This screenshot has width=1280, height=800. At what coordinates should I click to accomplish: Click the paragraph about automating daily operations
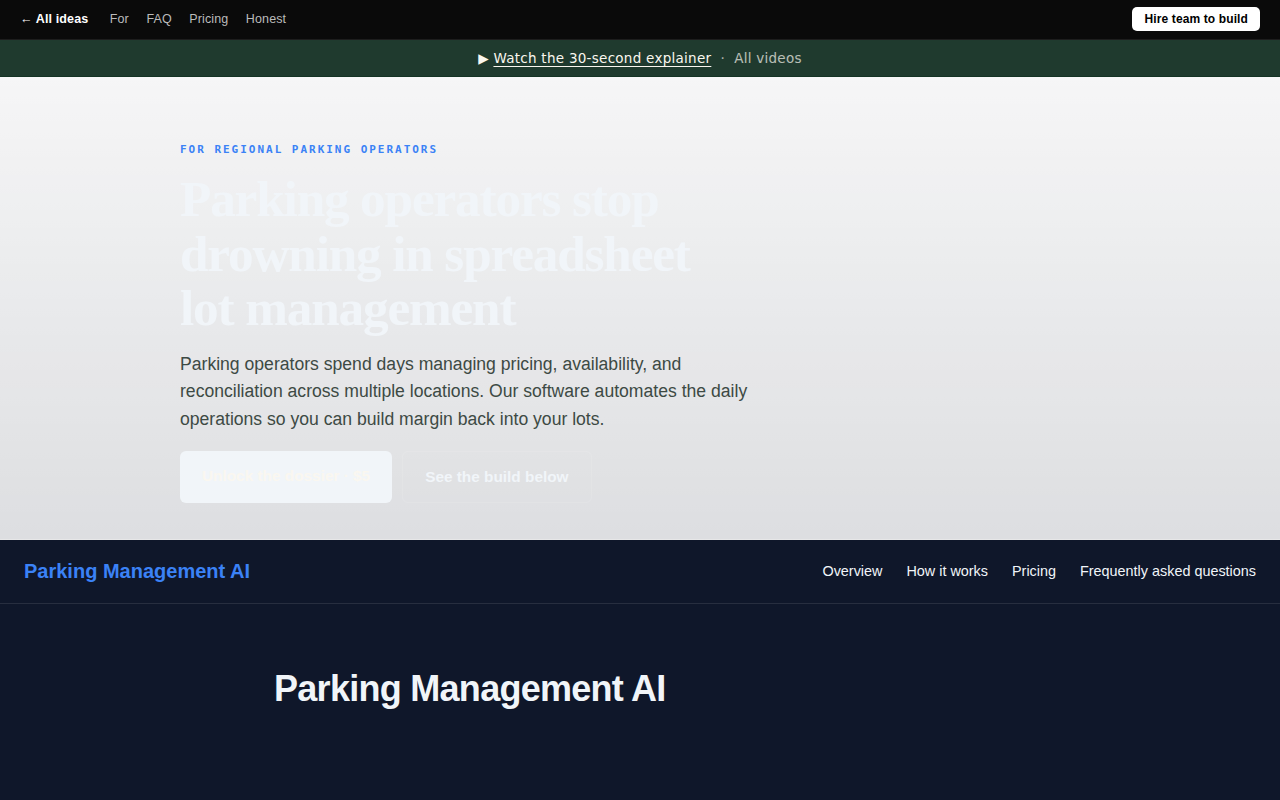(464, 391)
